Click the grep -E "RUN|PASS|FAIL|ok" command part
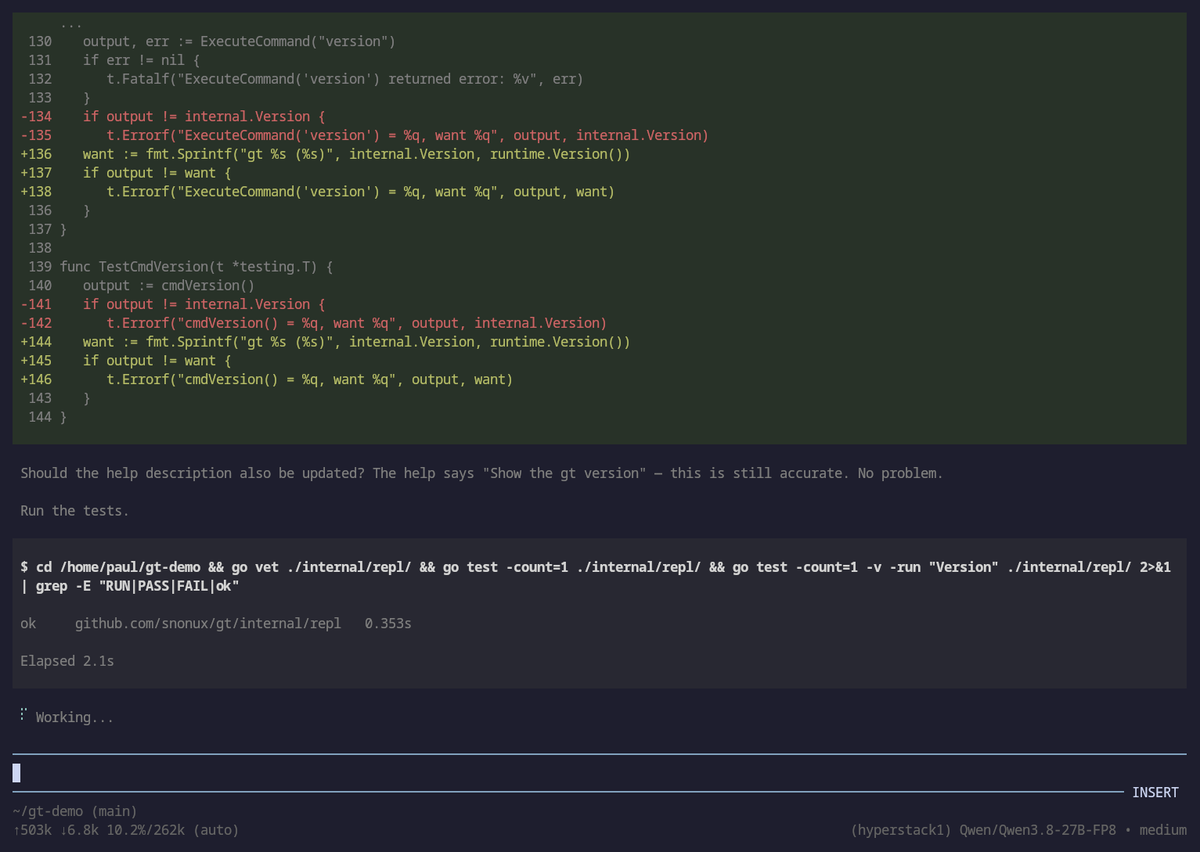 click(x=139, y=586)
